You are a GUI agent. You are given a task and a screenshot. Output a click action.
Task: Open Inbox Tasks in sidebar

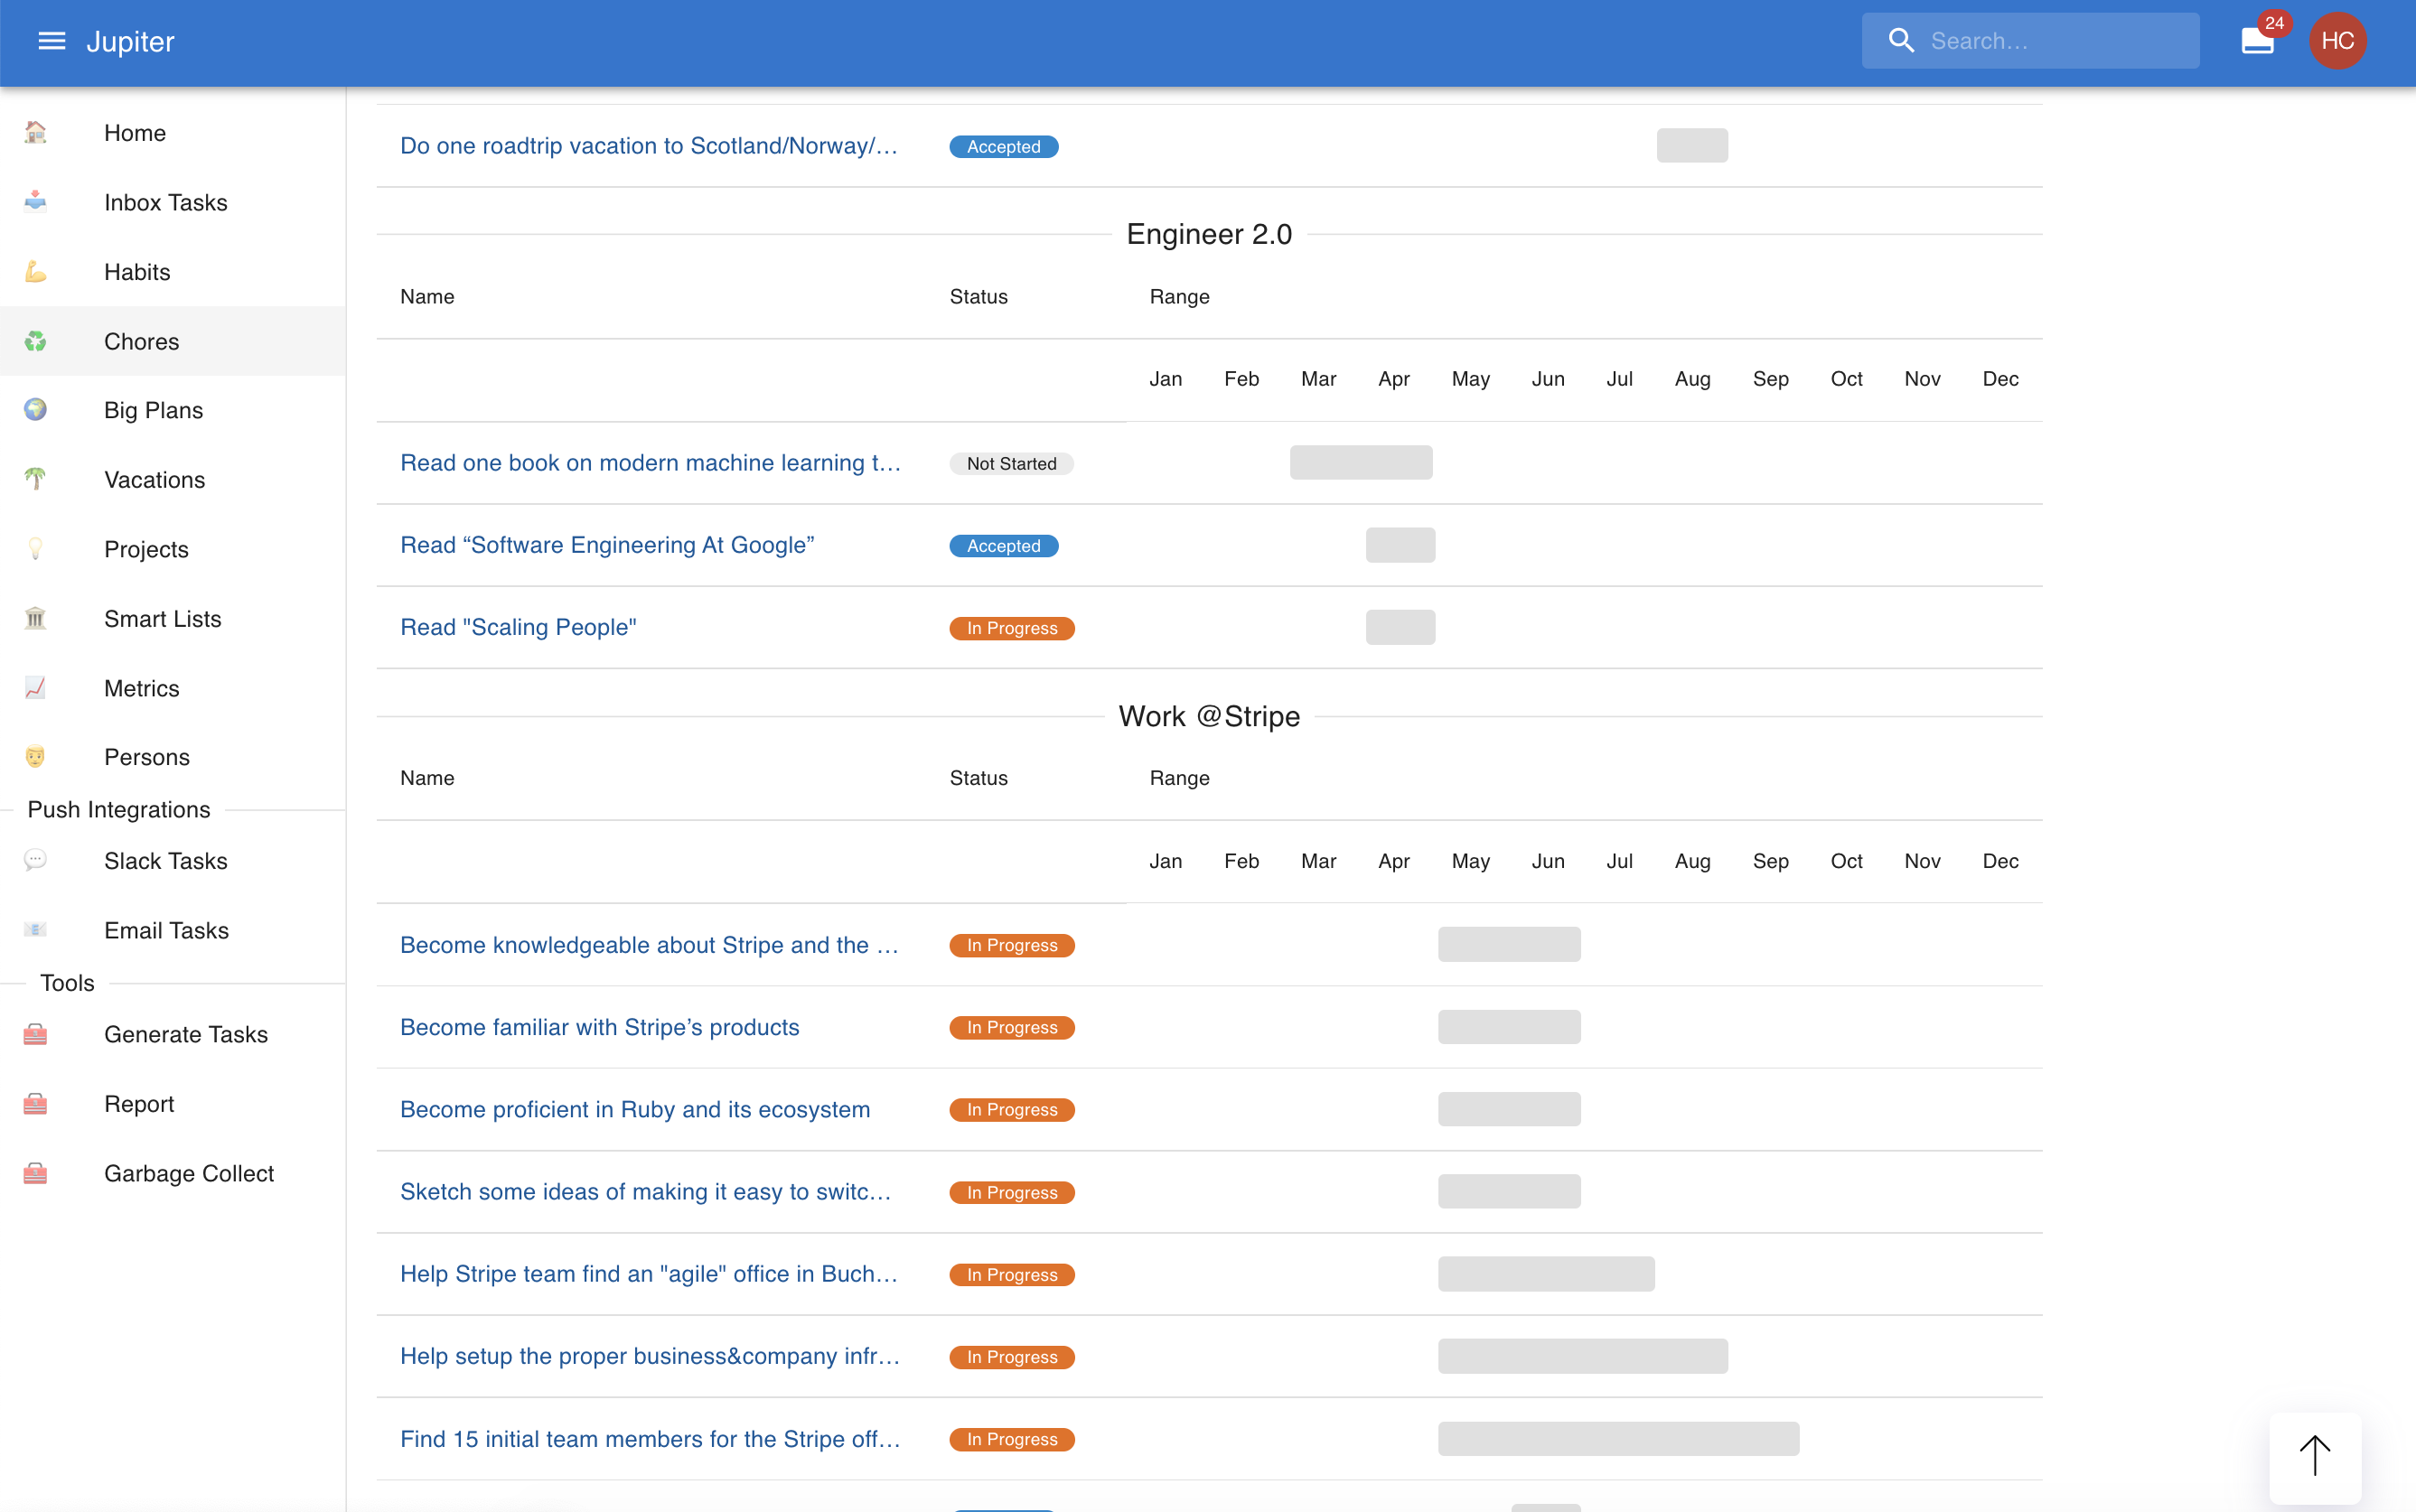(165, 202)
